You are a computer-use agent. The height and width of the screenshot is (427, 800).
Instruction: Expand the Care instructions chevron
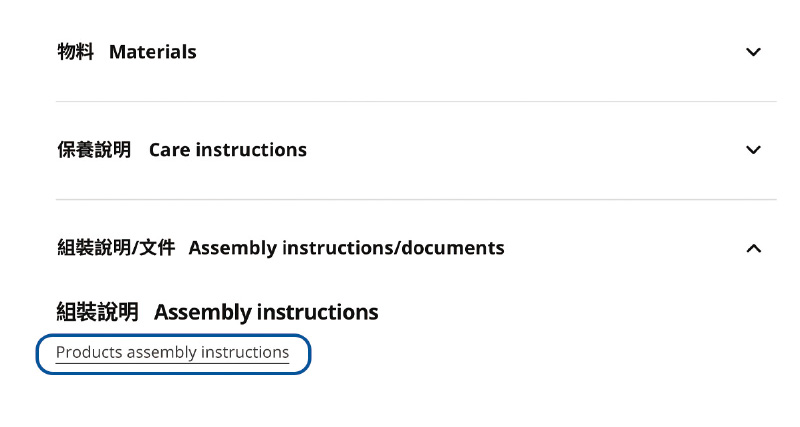tap(754, 150)
